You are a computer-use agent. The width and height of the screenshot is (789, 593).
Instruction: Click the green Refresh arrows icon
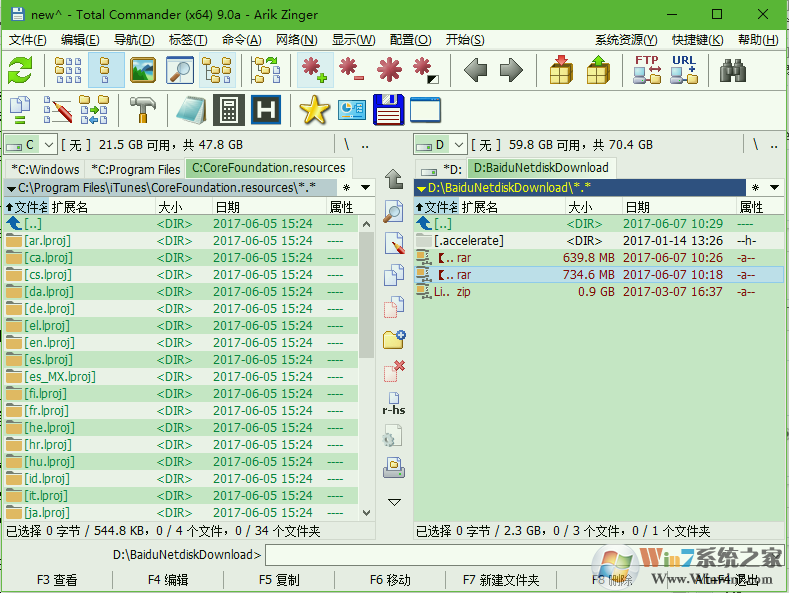[x=20, y=70]
